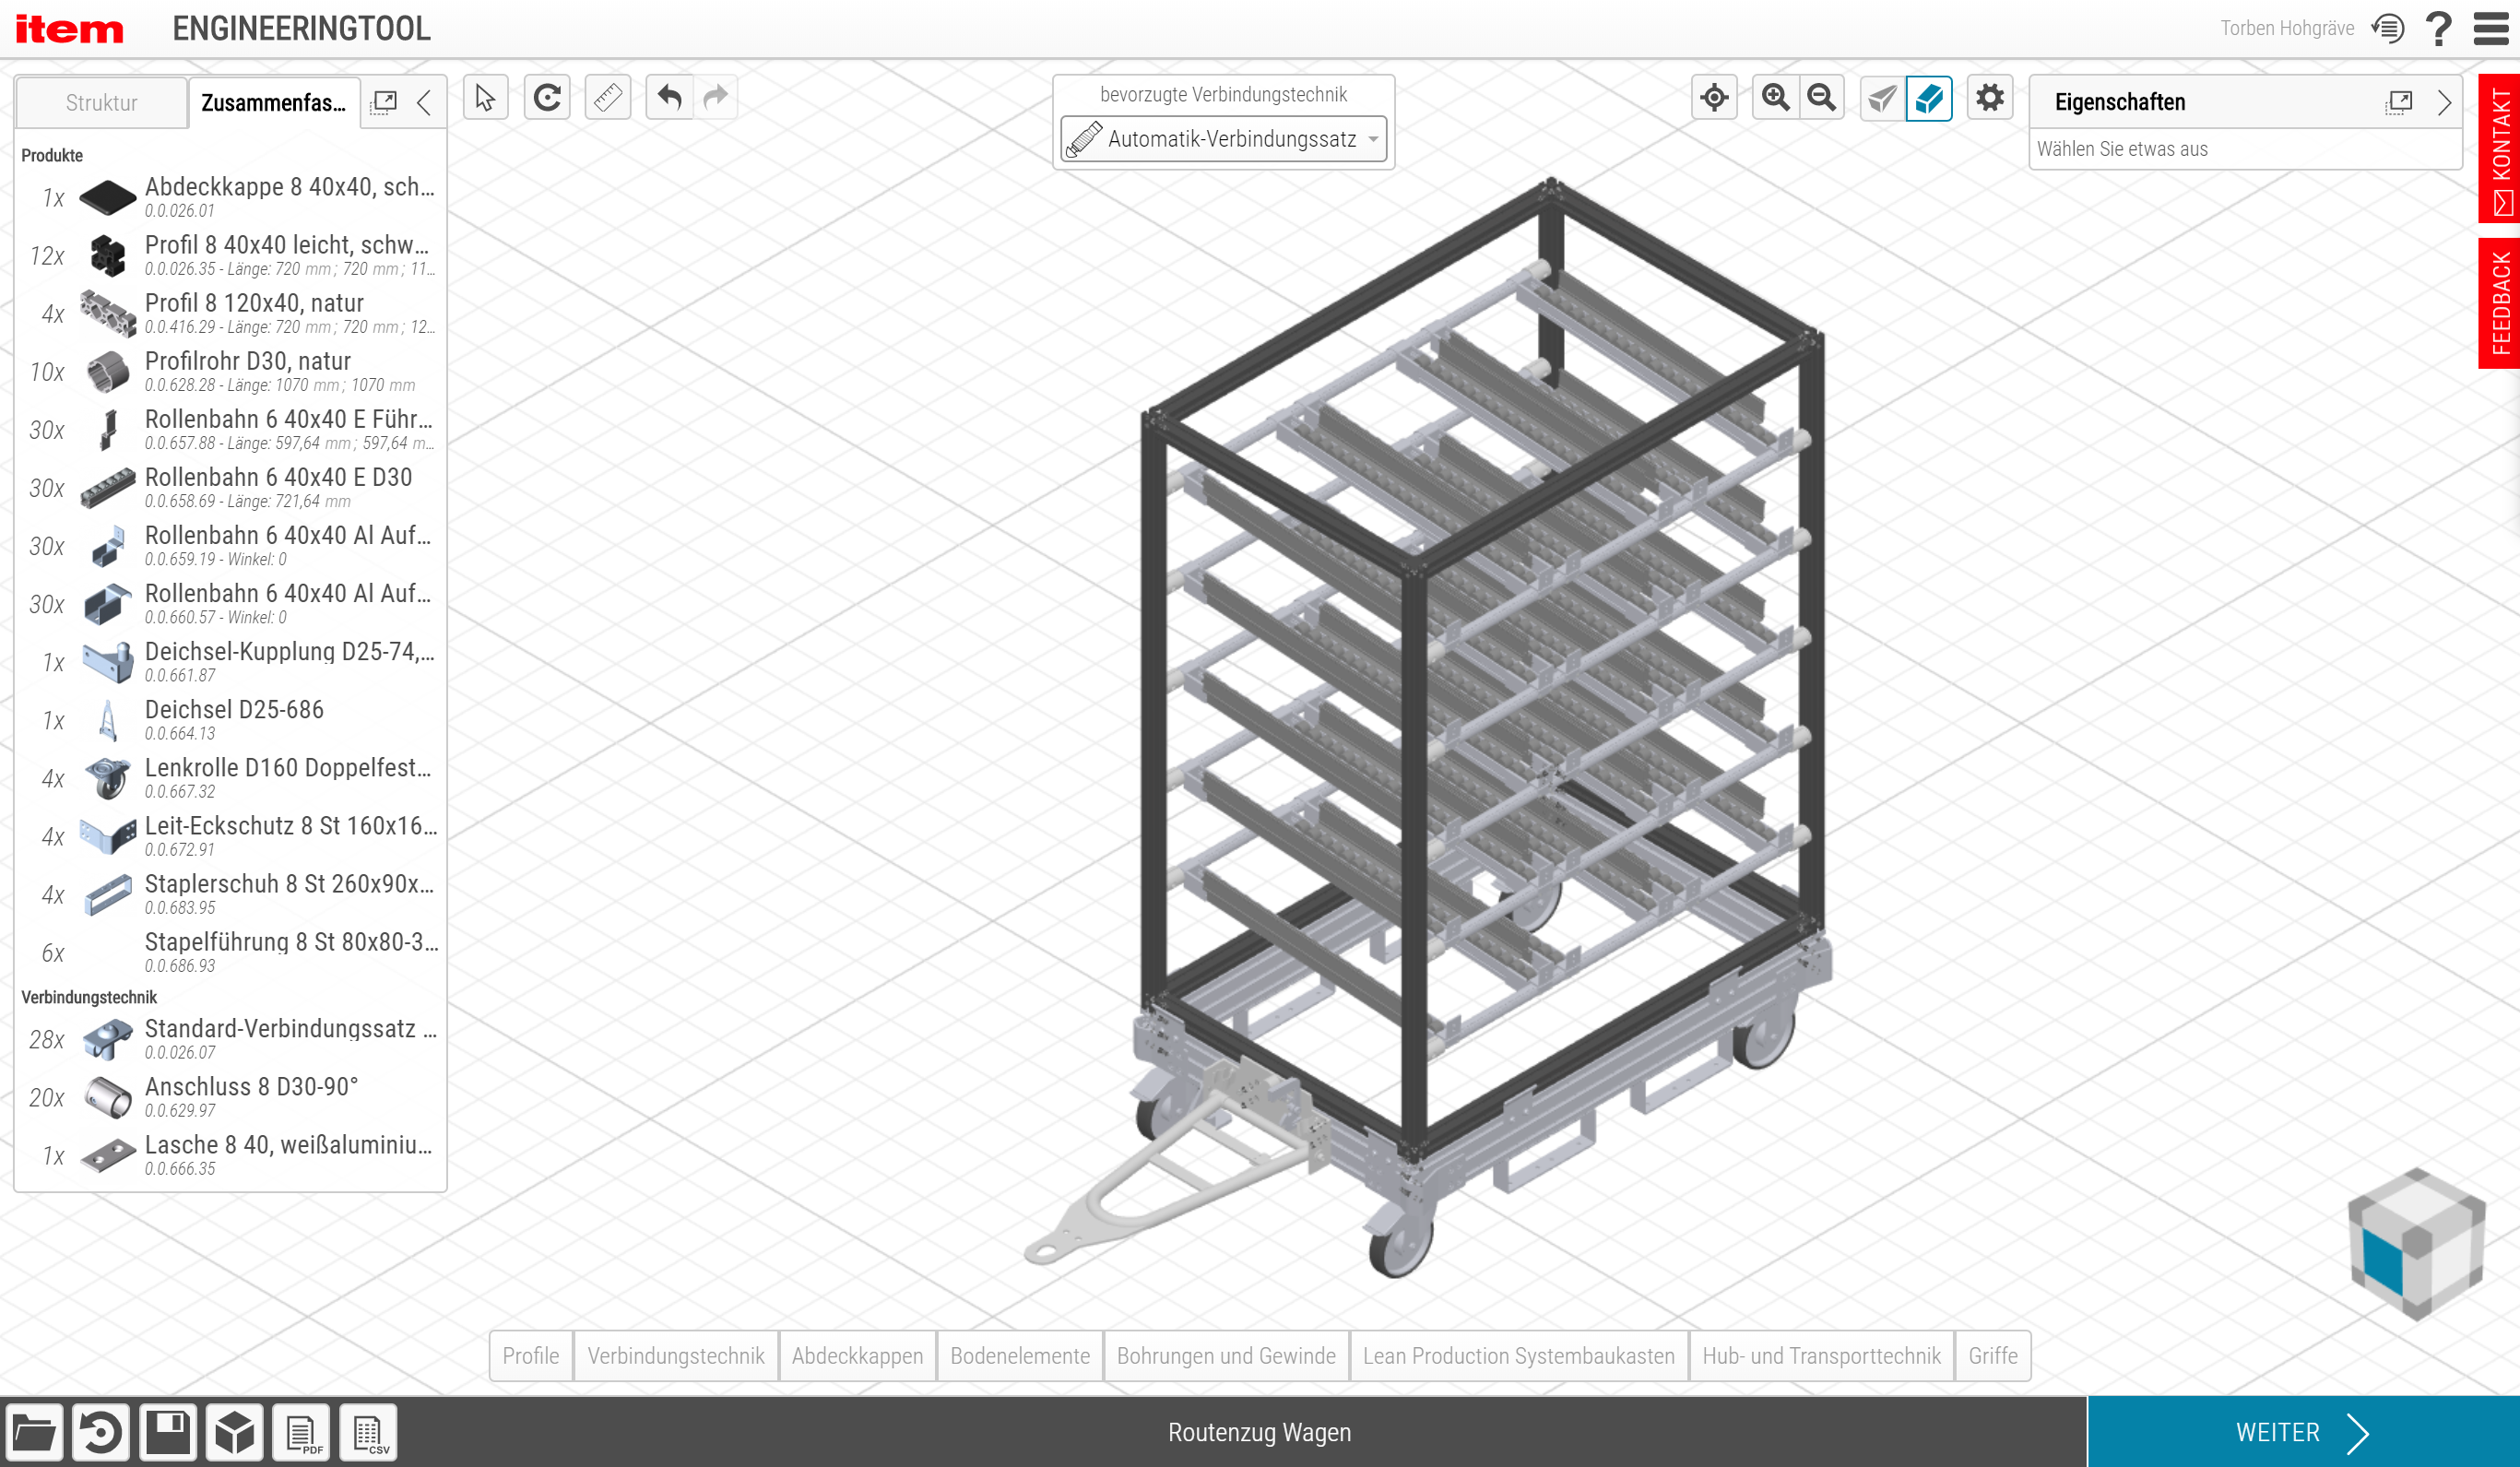Zoom out of the 3D model
Image resolution: width=2520 pixels, height=1467 pixels.
[x=1822, y=98]
